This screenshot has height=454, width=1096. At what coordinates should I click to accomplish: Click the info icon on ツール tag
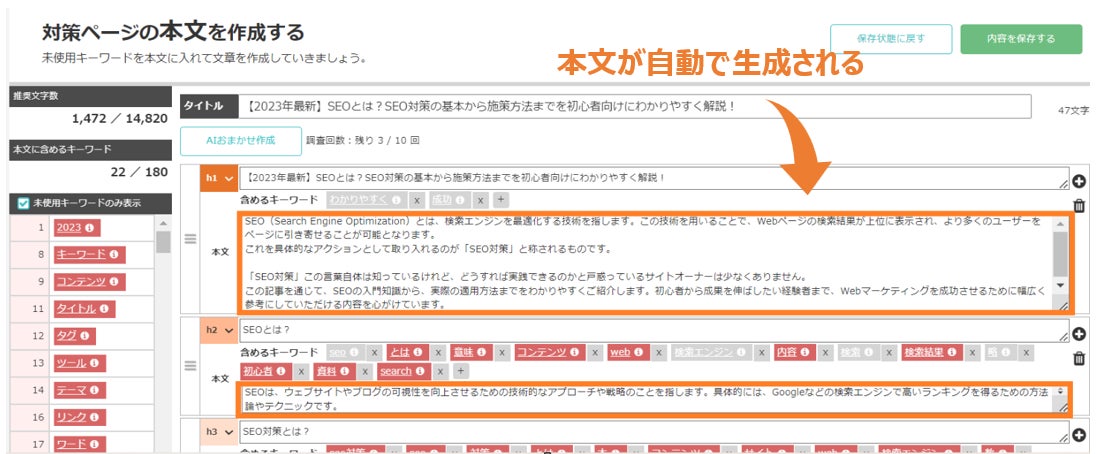pos(94,363)
